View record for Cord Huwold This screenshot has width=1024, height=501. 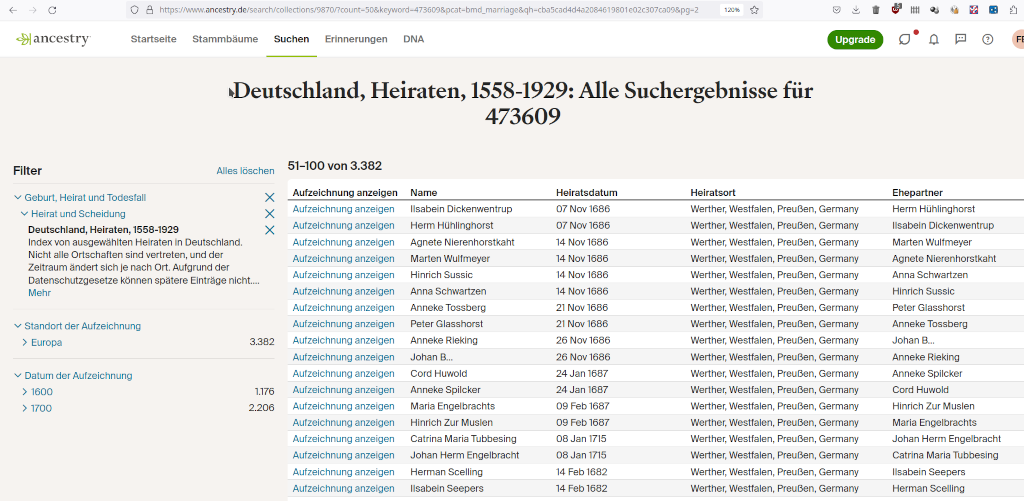[x=344, y=373]
